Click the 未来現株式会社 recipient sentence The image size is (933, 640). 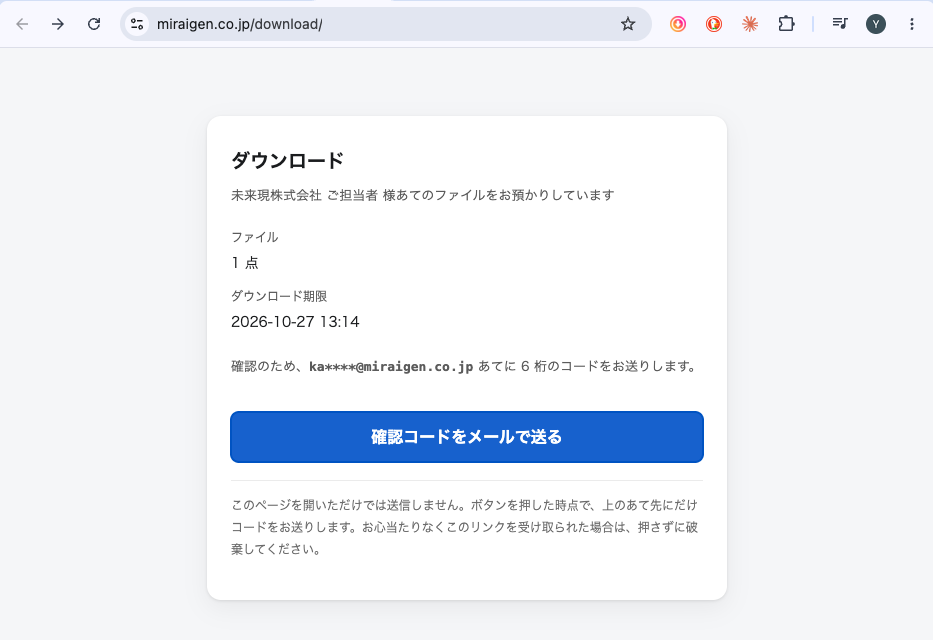click(422, 195)
